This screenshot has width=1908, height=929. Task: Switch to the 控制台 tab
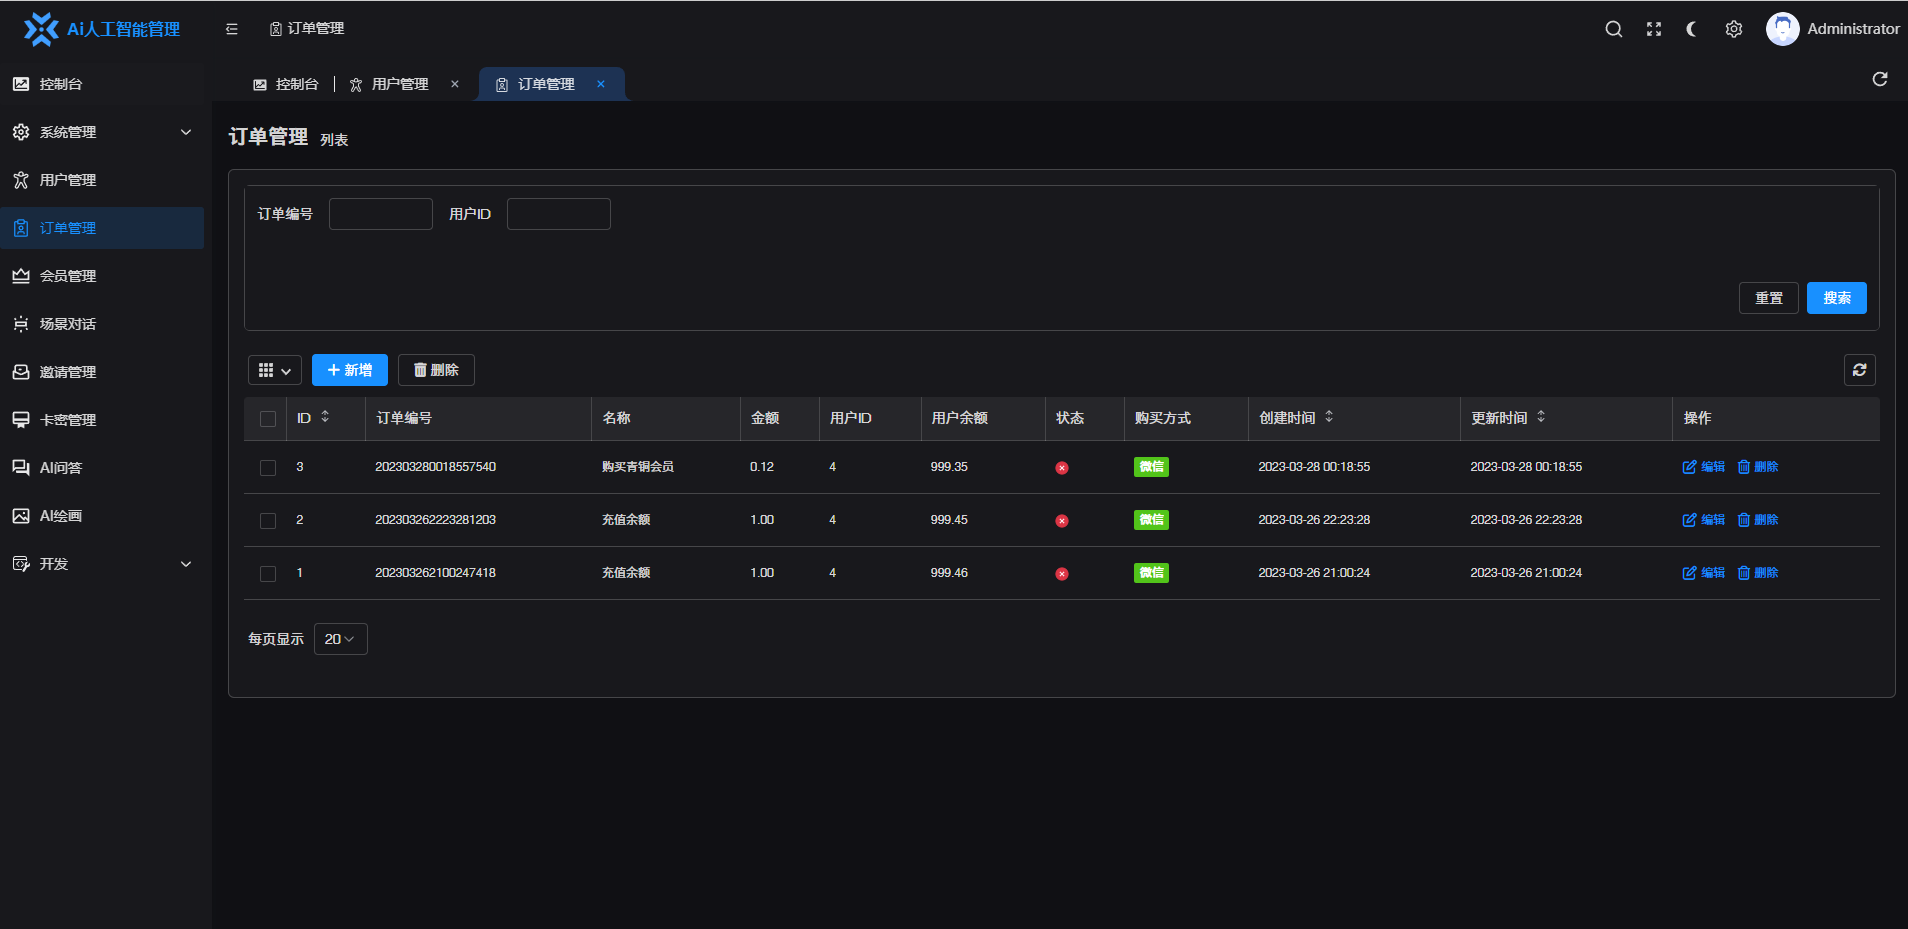click(x=286, y=84)
